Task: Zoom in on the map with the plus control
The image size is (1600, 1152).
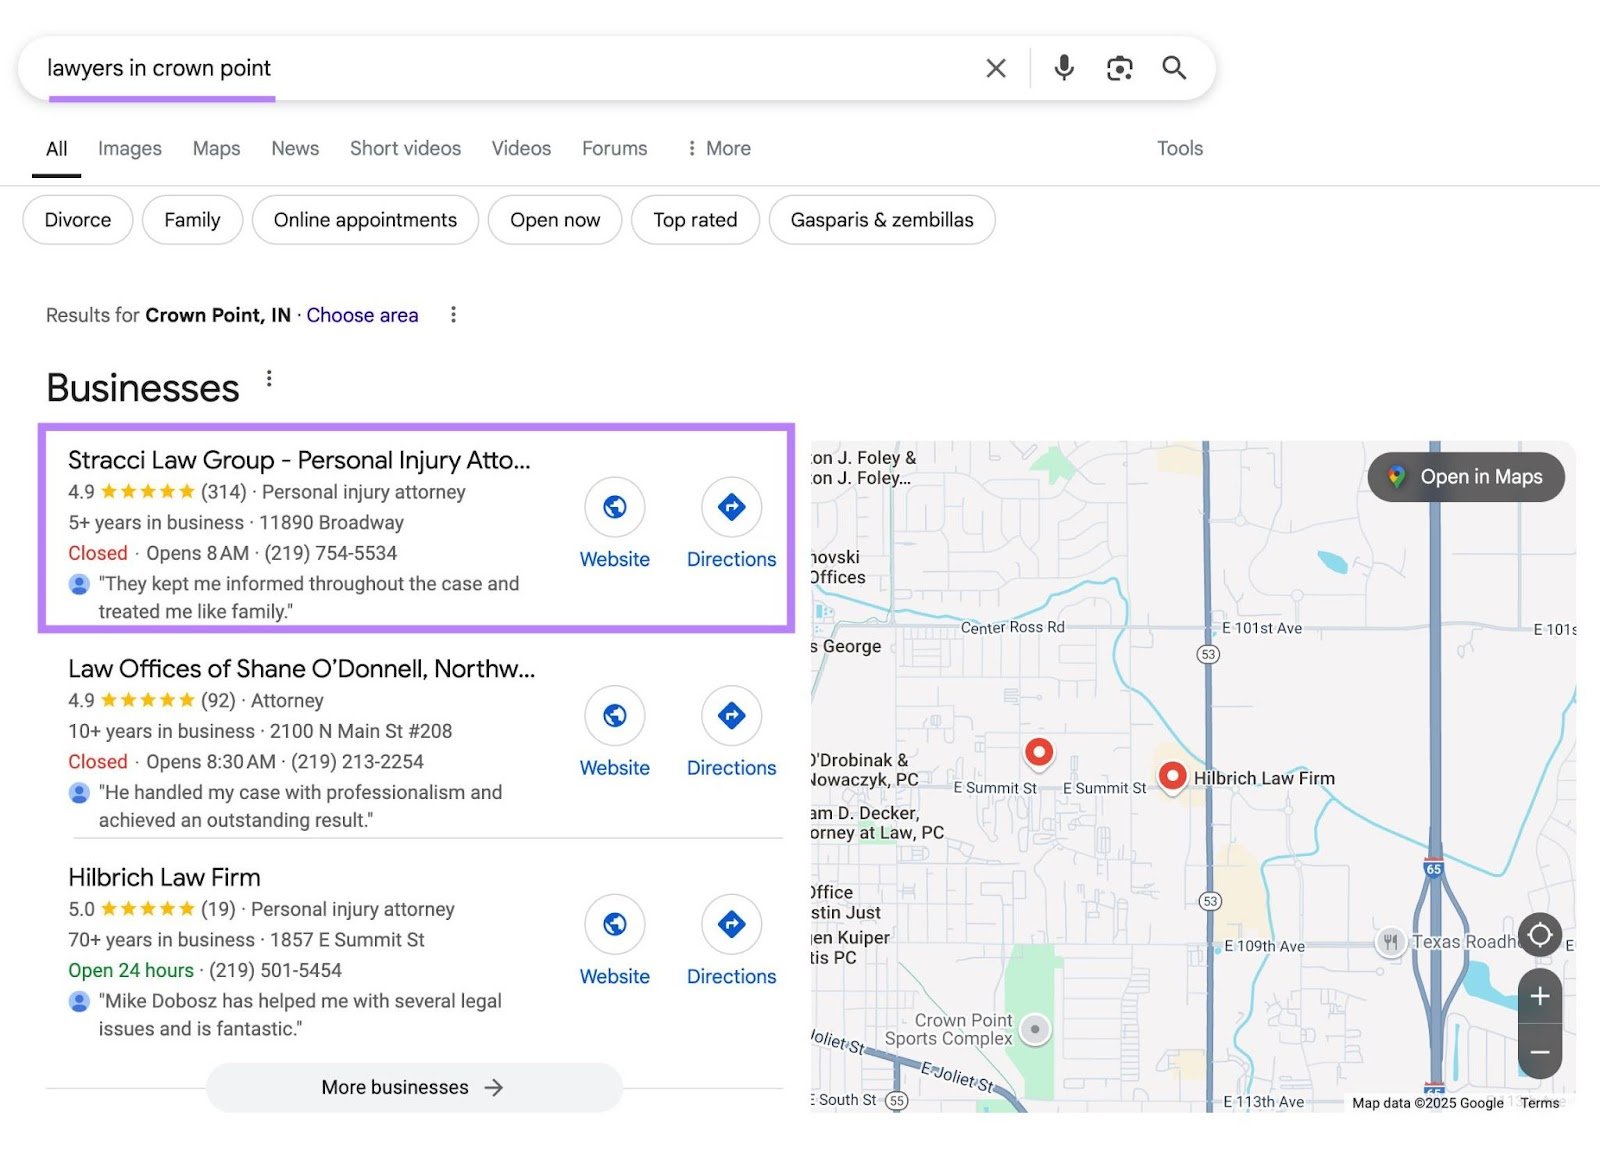Action: point(1539,995)
